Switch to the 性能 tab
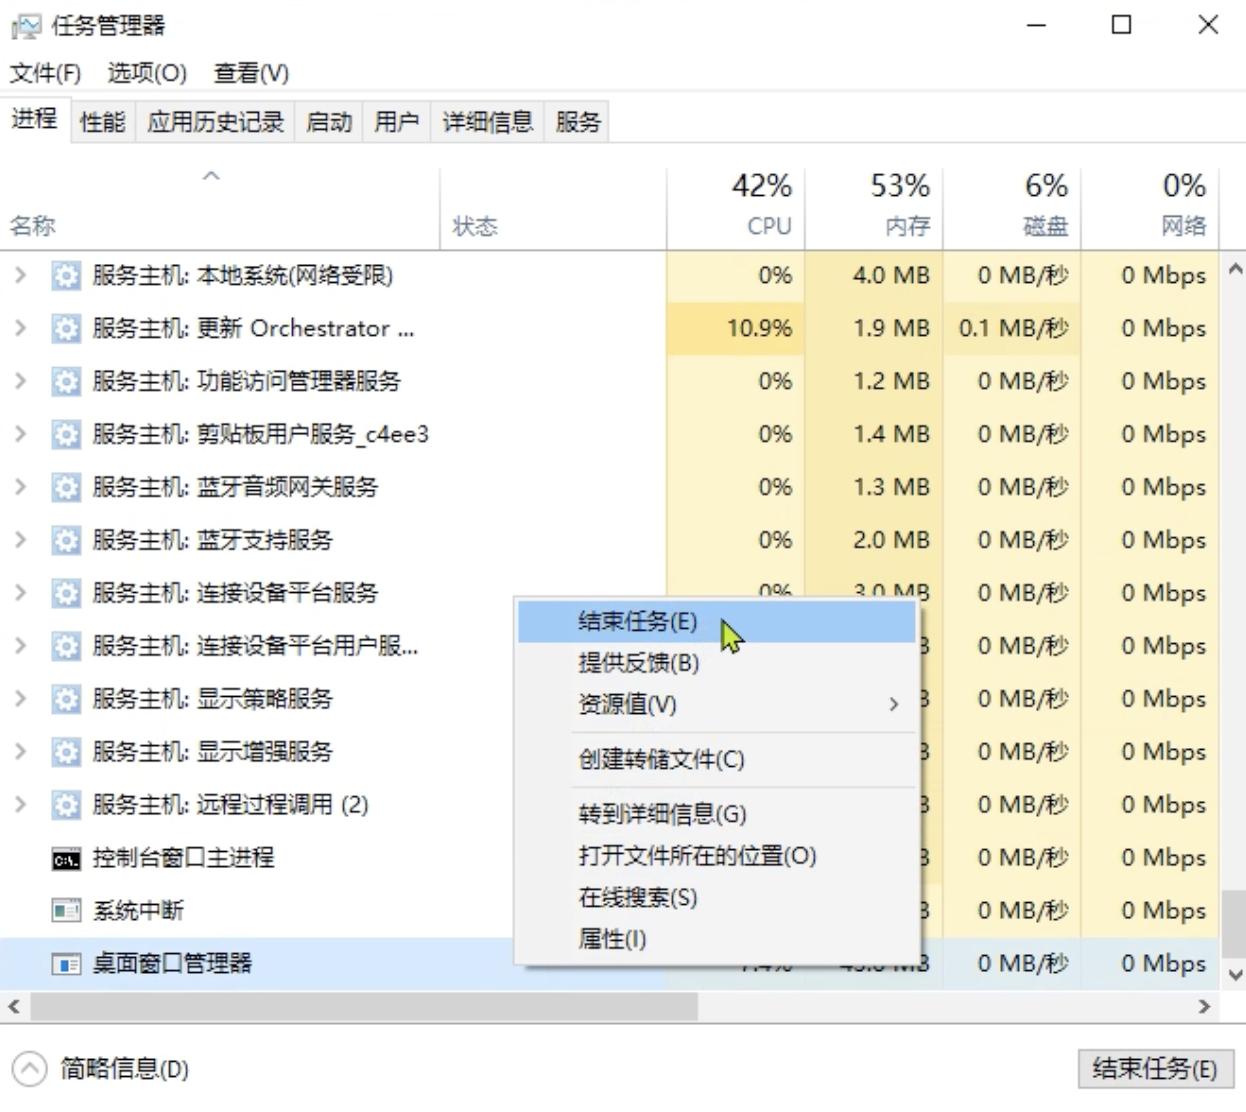This screenshot has height=1112, width=1246. 99,121
